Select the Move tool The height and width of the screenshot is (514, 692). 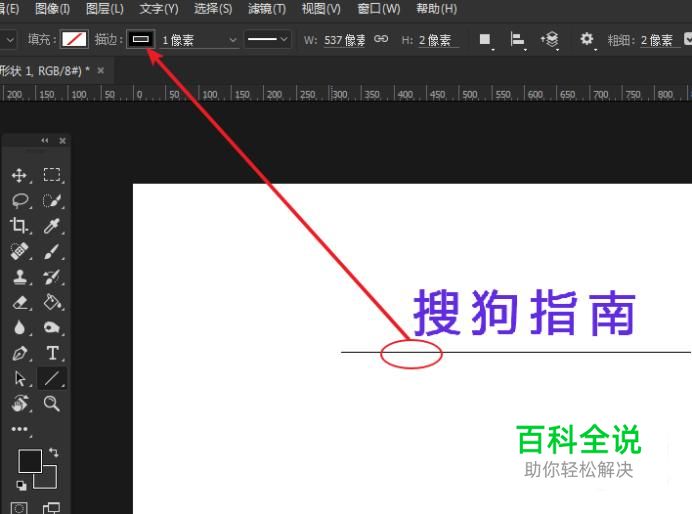(x=19, y=175)
